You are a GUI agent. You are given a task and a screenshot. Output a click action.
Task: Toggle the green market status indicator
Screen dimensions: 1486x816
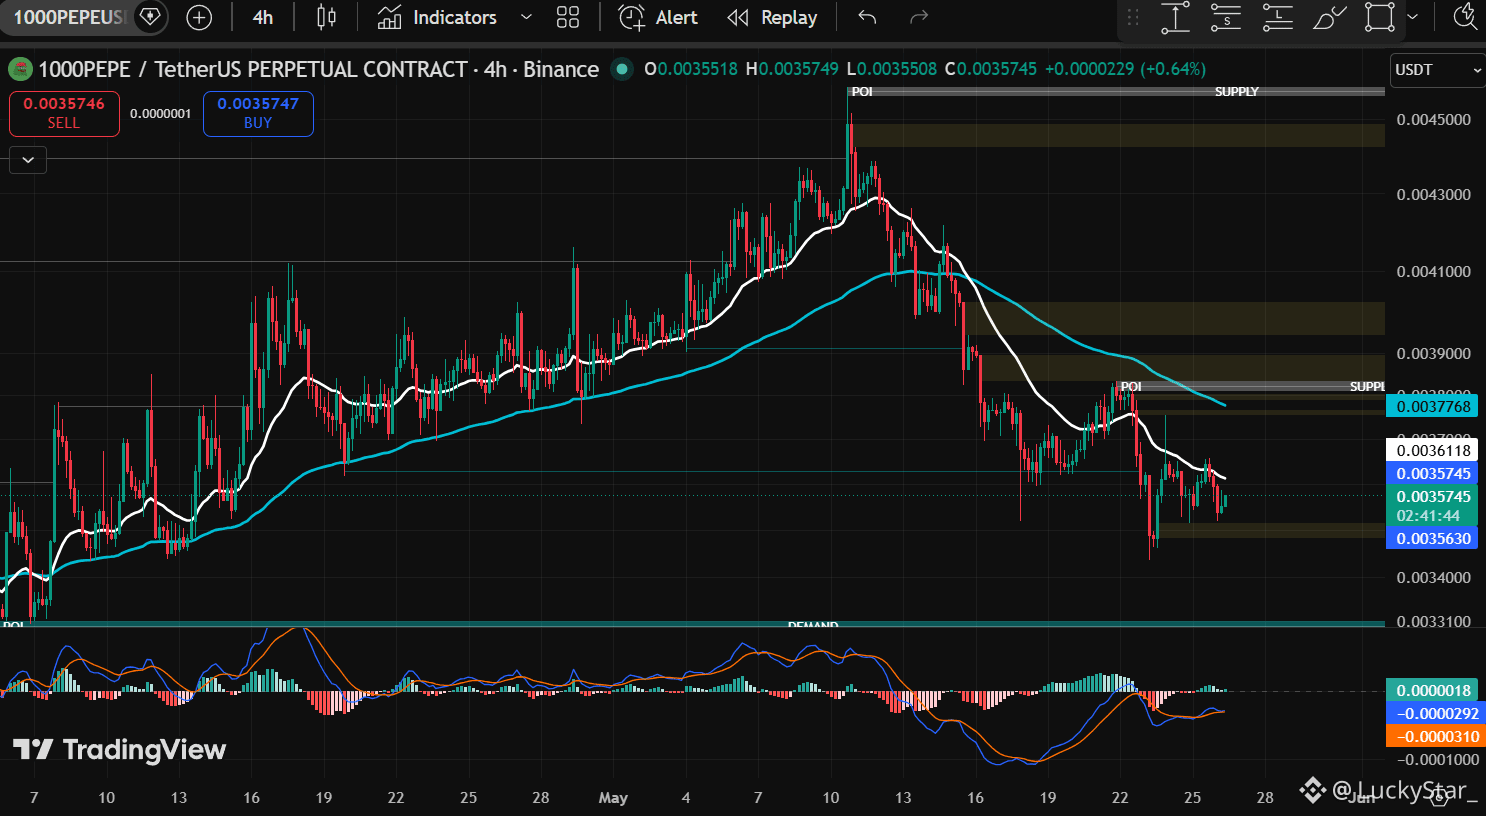click(x=622, y=70)
